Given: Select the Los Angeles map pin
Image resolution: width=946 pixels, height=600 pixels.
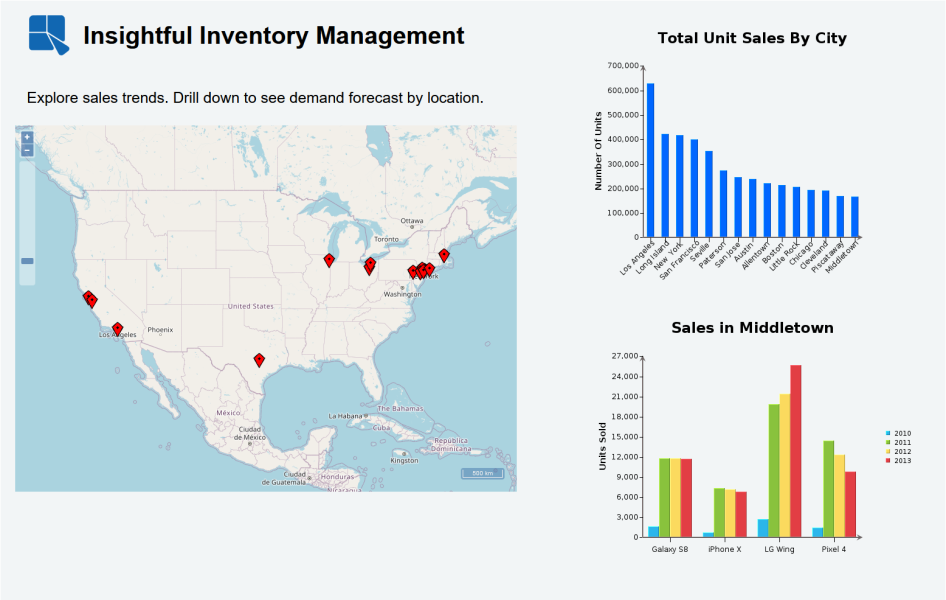Looking at the screenshot, I should [x=117, y=326].
